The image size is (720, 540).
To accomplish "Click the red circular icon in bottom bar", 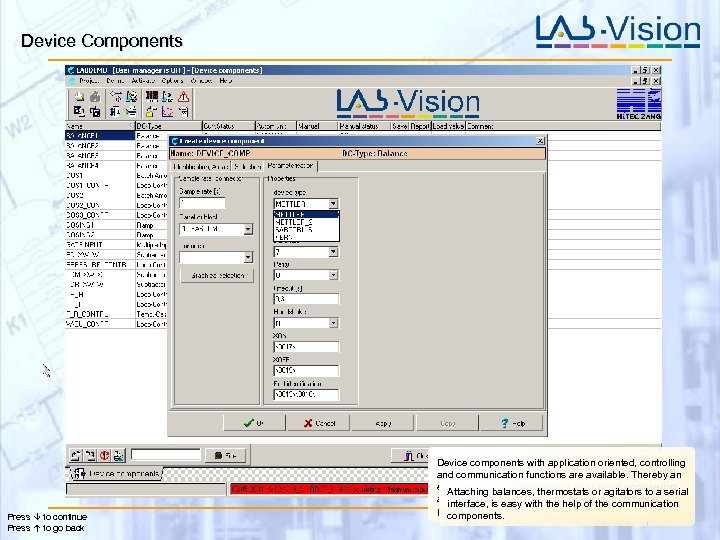I will 105,455.
